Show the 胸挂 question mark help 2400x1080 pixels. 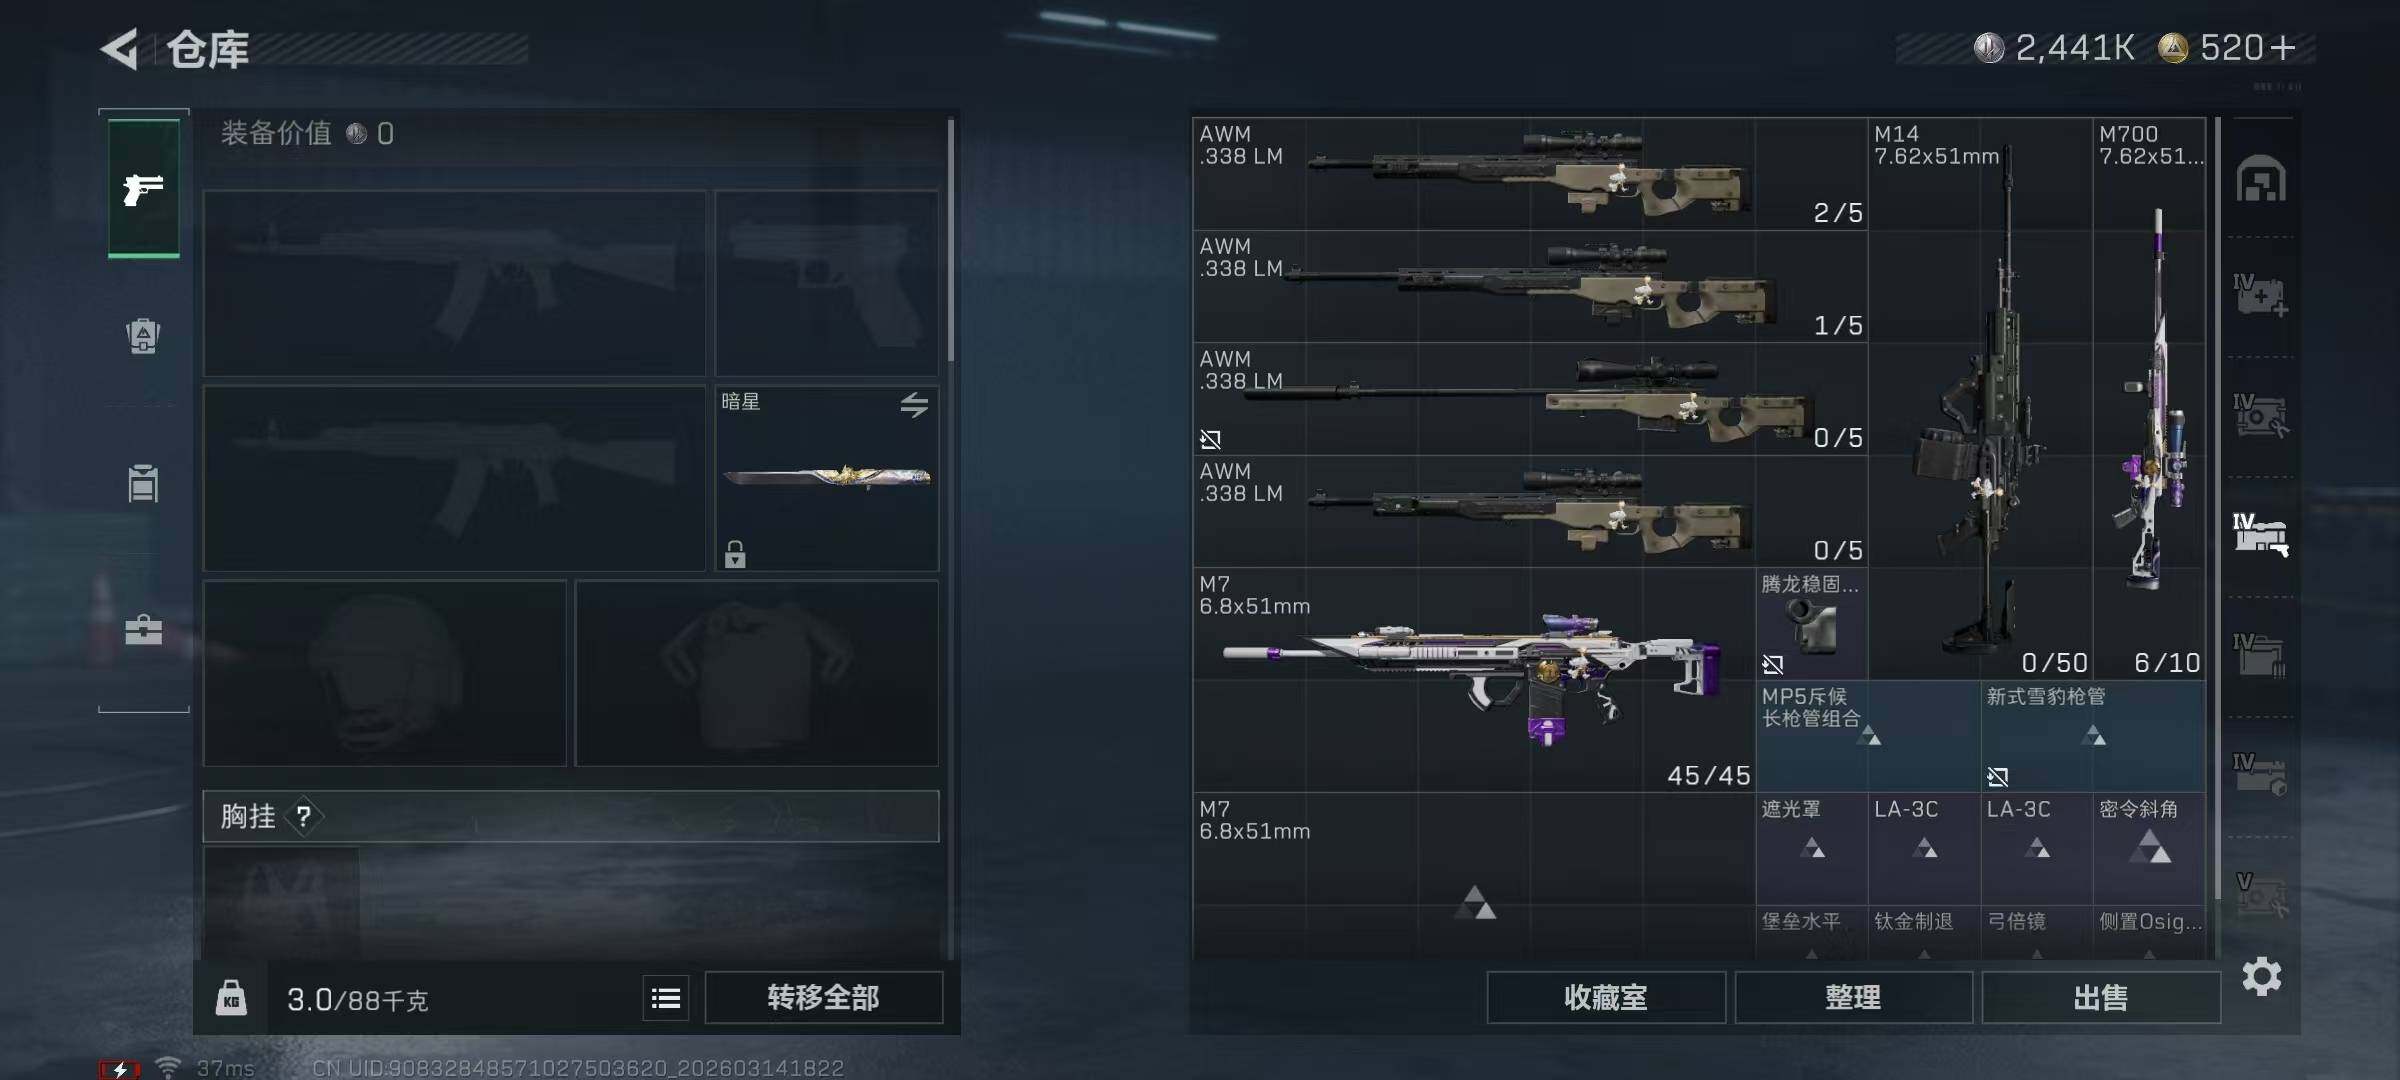pos(303,817)
